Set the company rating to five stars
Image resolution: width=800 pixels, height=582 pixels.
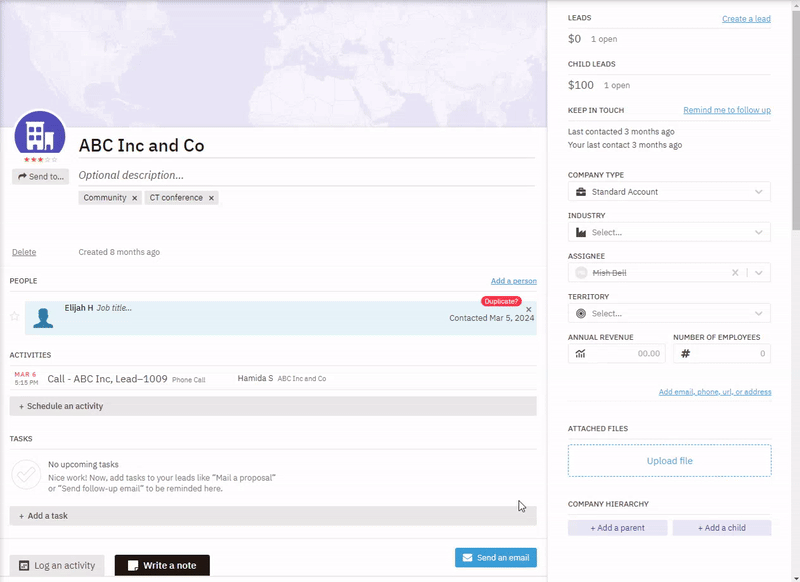[x=53, y=158]
